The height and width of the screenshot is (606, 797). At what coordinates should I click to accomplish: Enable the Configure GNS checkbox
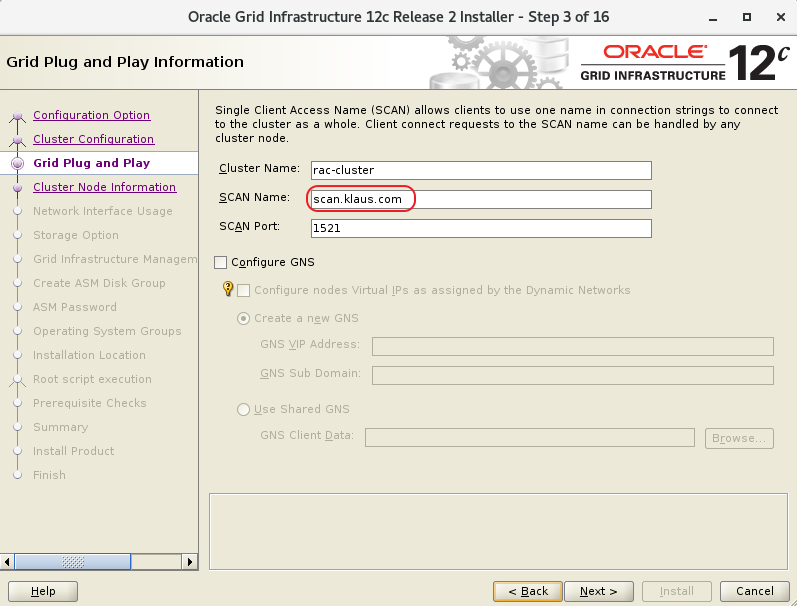coord(221,262)
